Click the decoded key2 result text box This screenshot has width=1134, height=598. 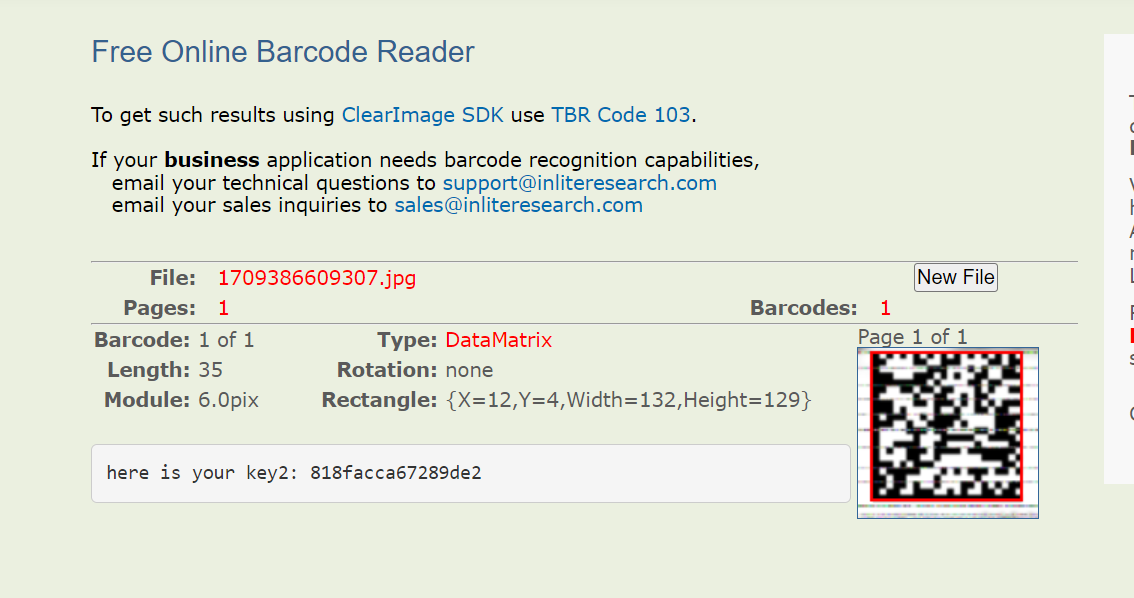(471, 474)
